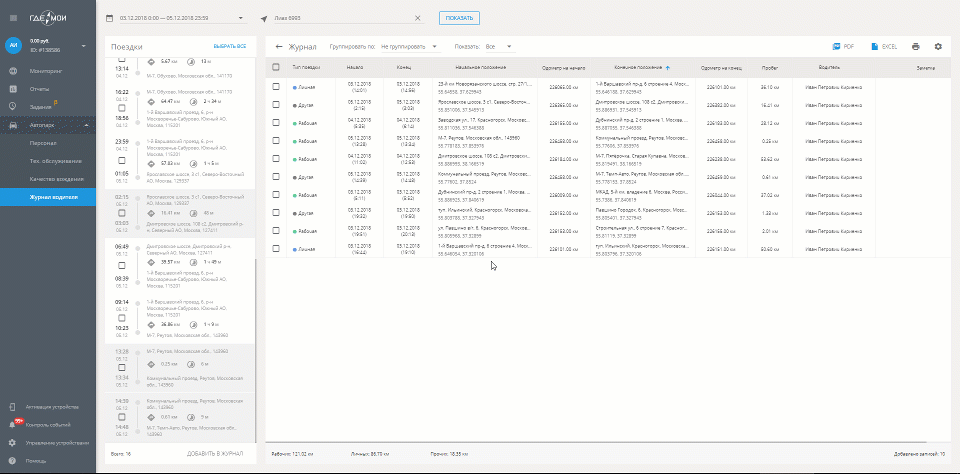Click the Тип поездки column header

pos(306,67)
